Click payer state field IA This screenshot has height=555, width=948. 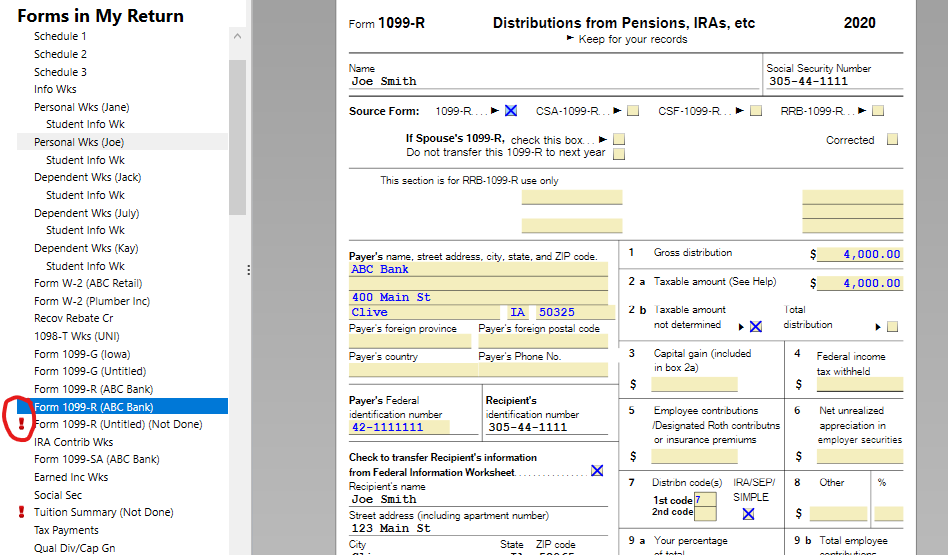[518, 313]
